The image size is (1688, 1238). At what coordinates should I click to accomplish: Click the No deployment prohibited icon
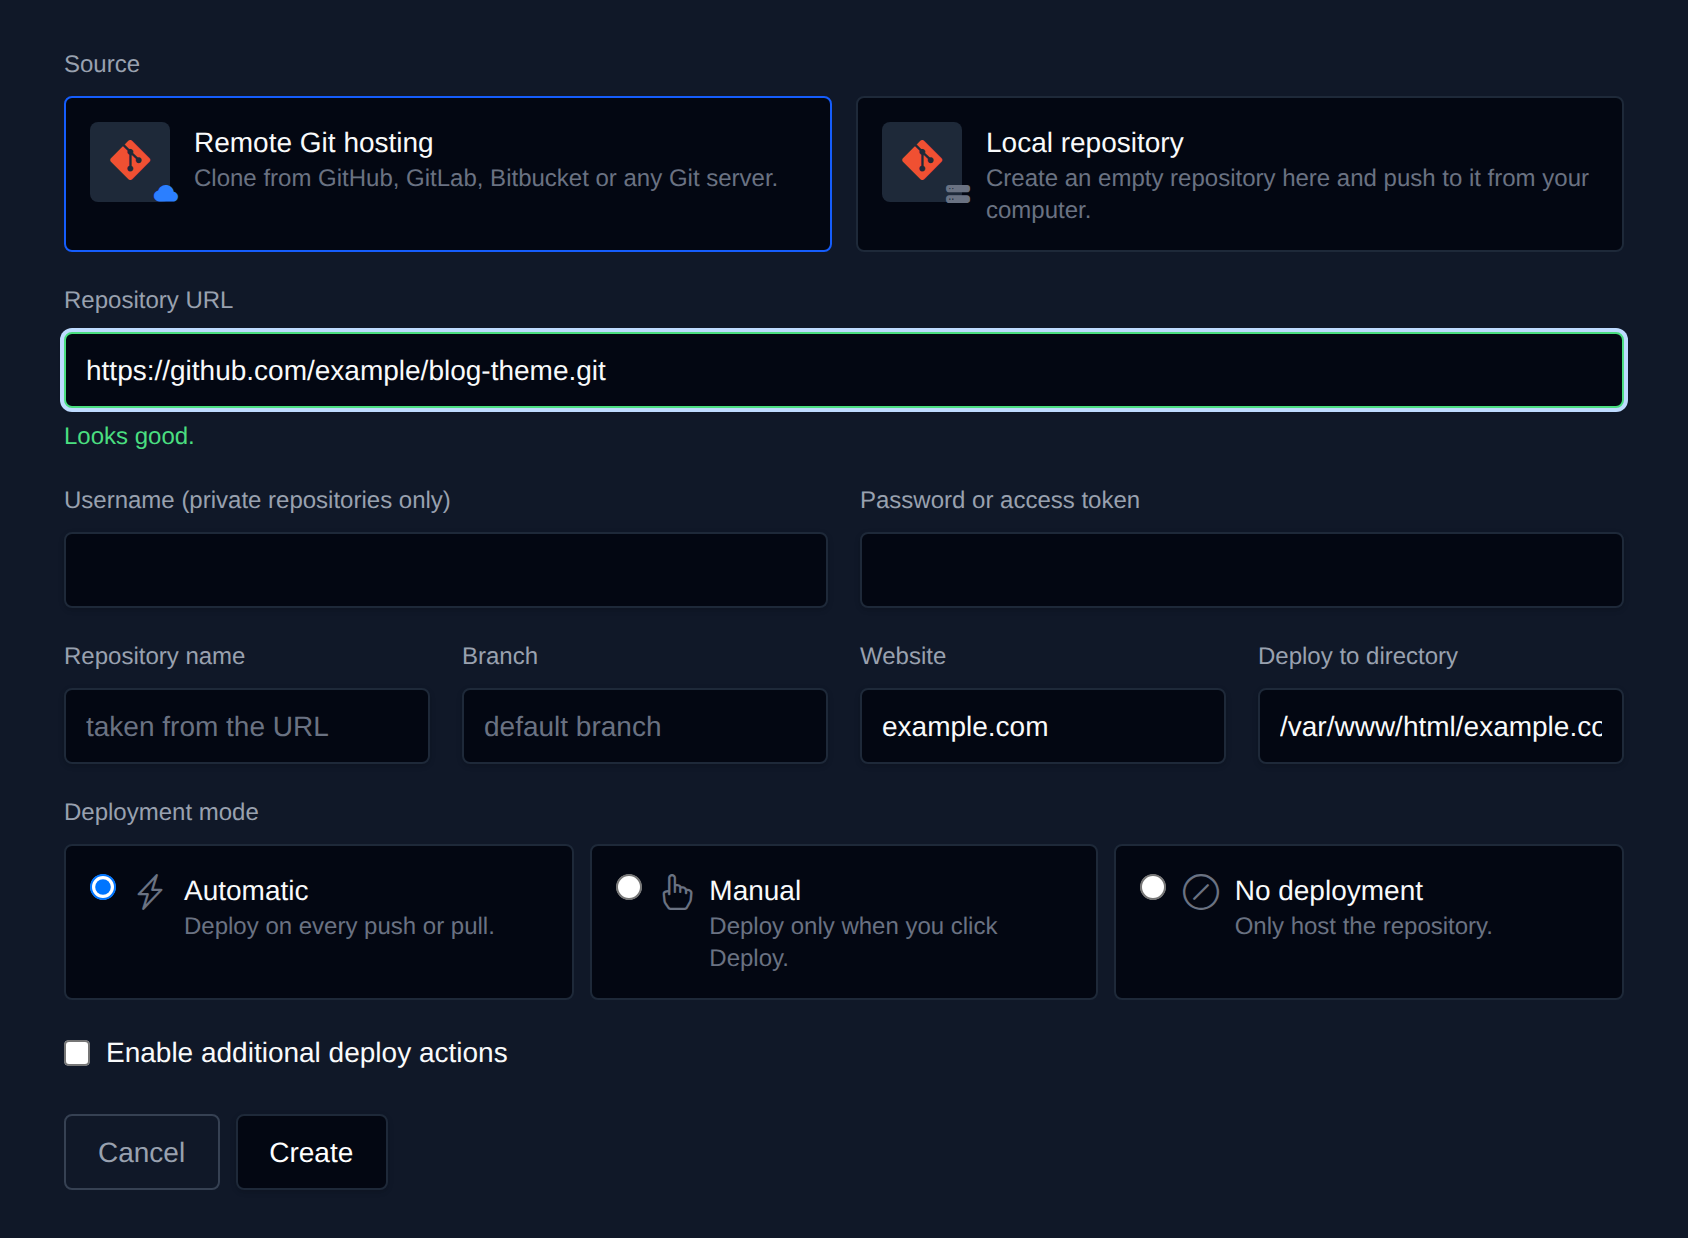[x=1201, y=891]
